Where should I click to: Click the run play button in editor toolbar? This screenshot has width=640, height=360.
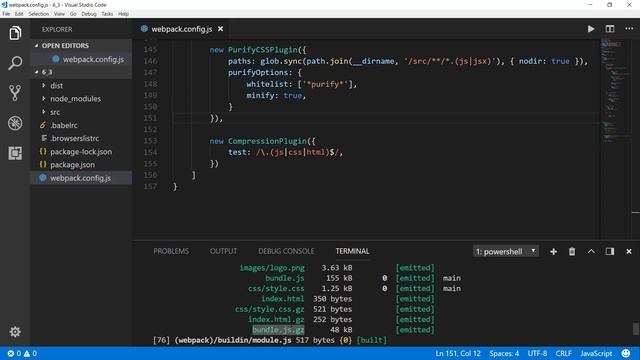pos(591,29)
